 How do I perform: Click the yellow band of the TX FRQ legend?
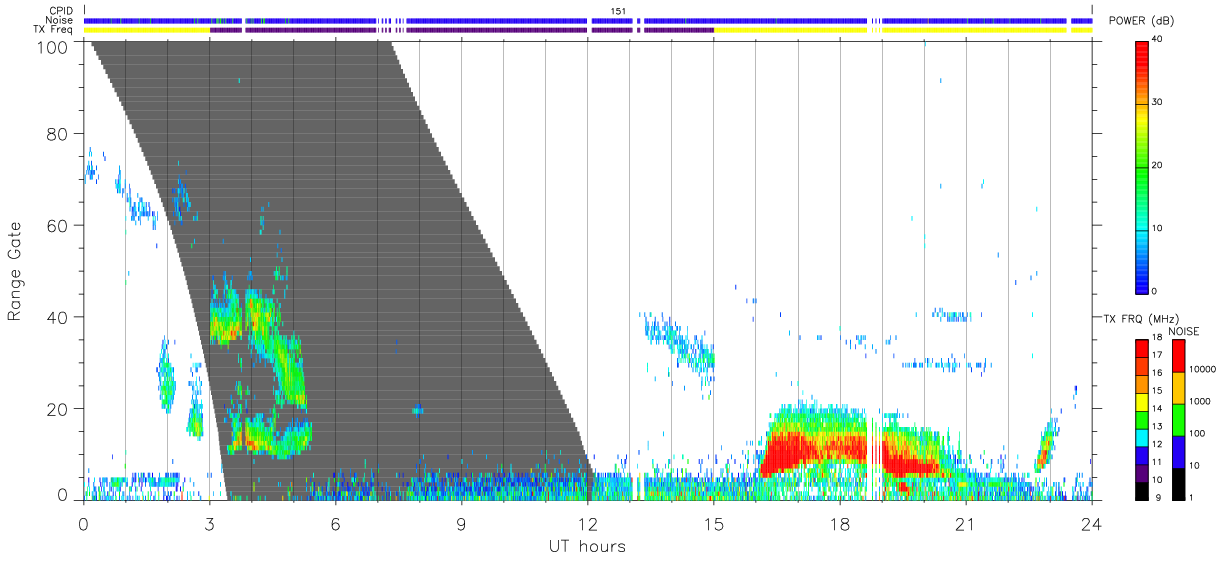[1142, 402]
